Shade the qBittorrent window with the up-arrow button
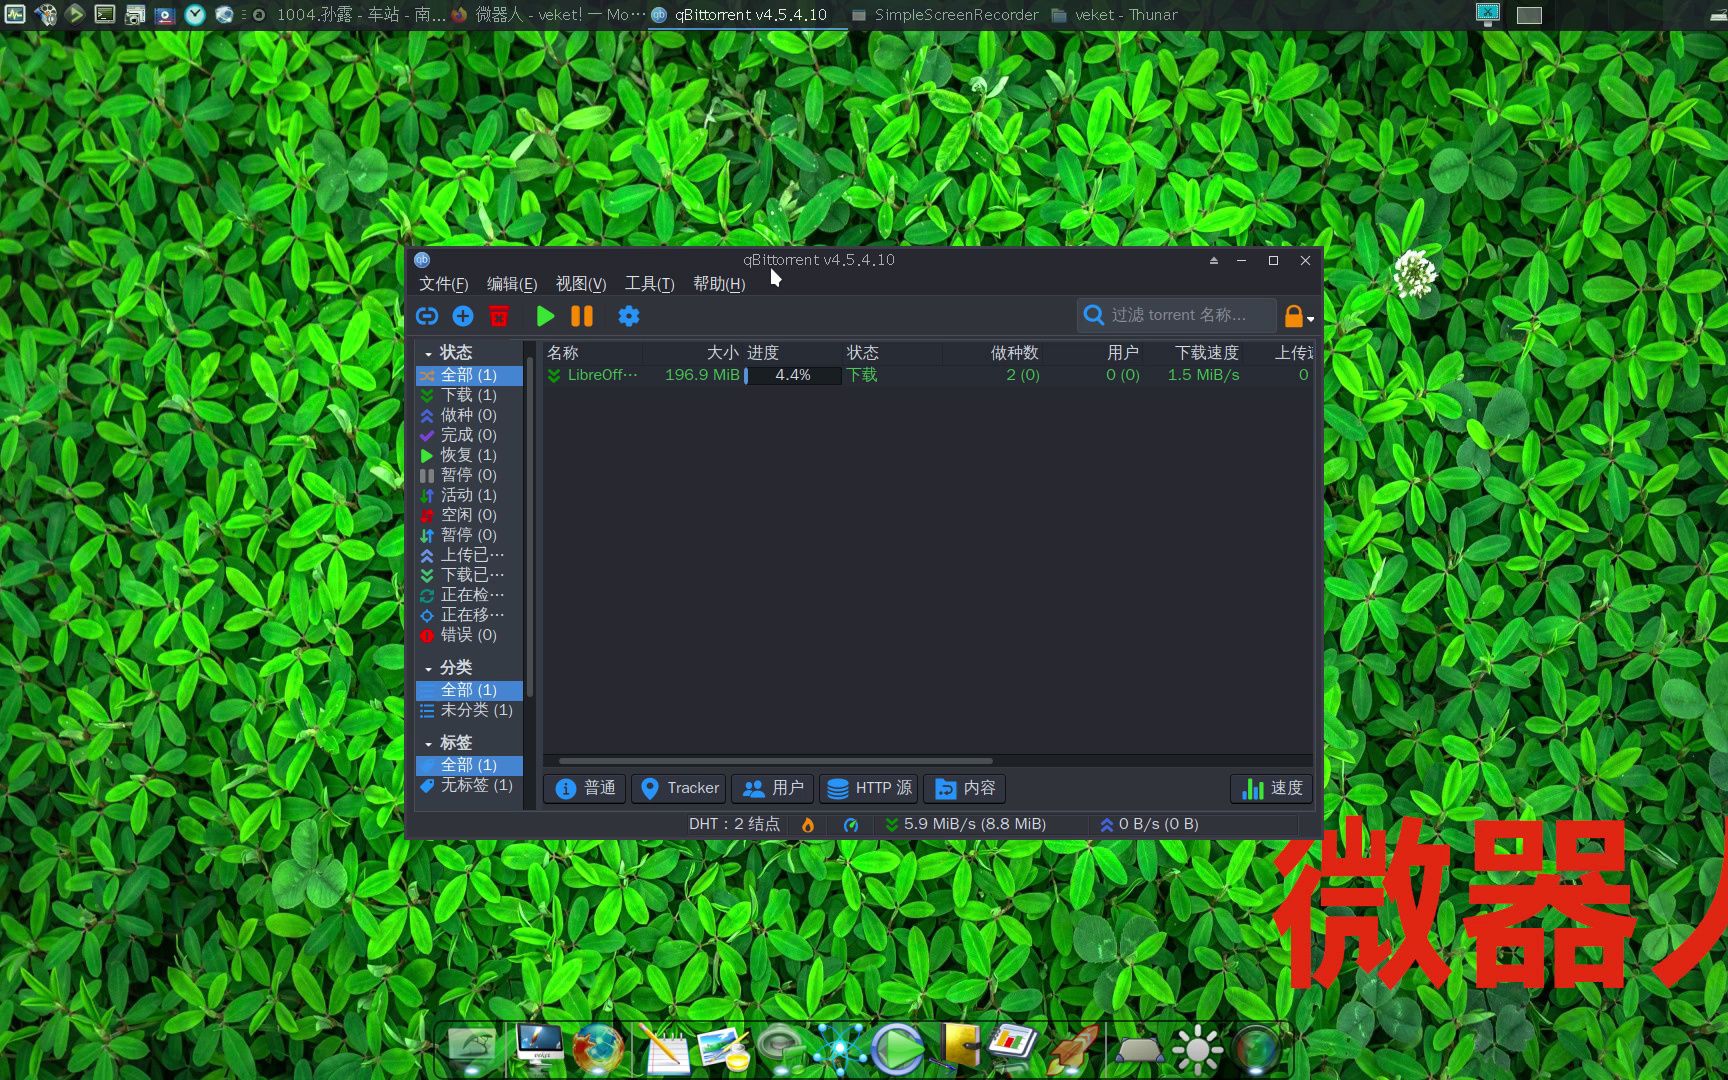1728x1080 pixels. tap(1214, 260)
